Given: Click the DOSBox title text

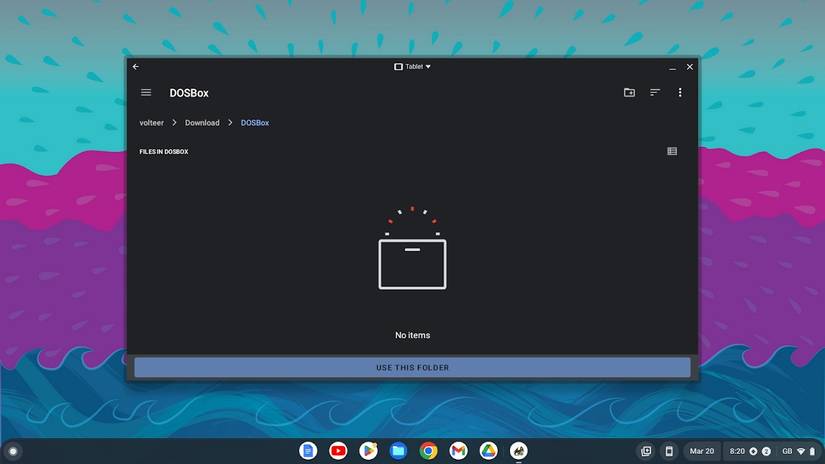Looking at the screenshot, I should 189,93.
